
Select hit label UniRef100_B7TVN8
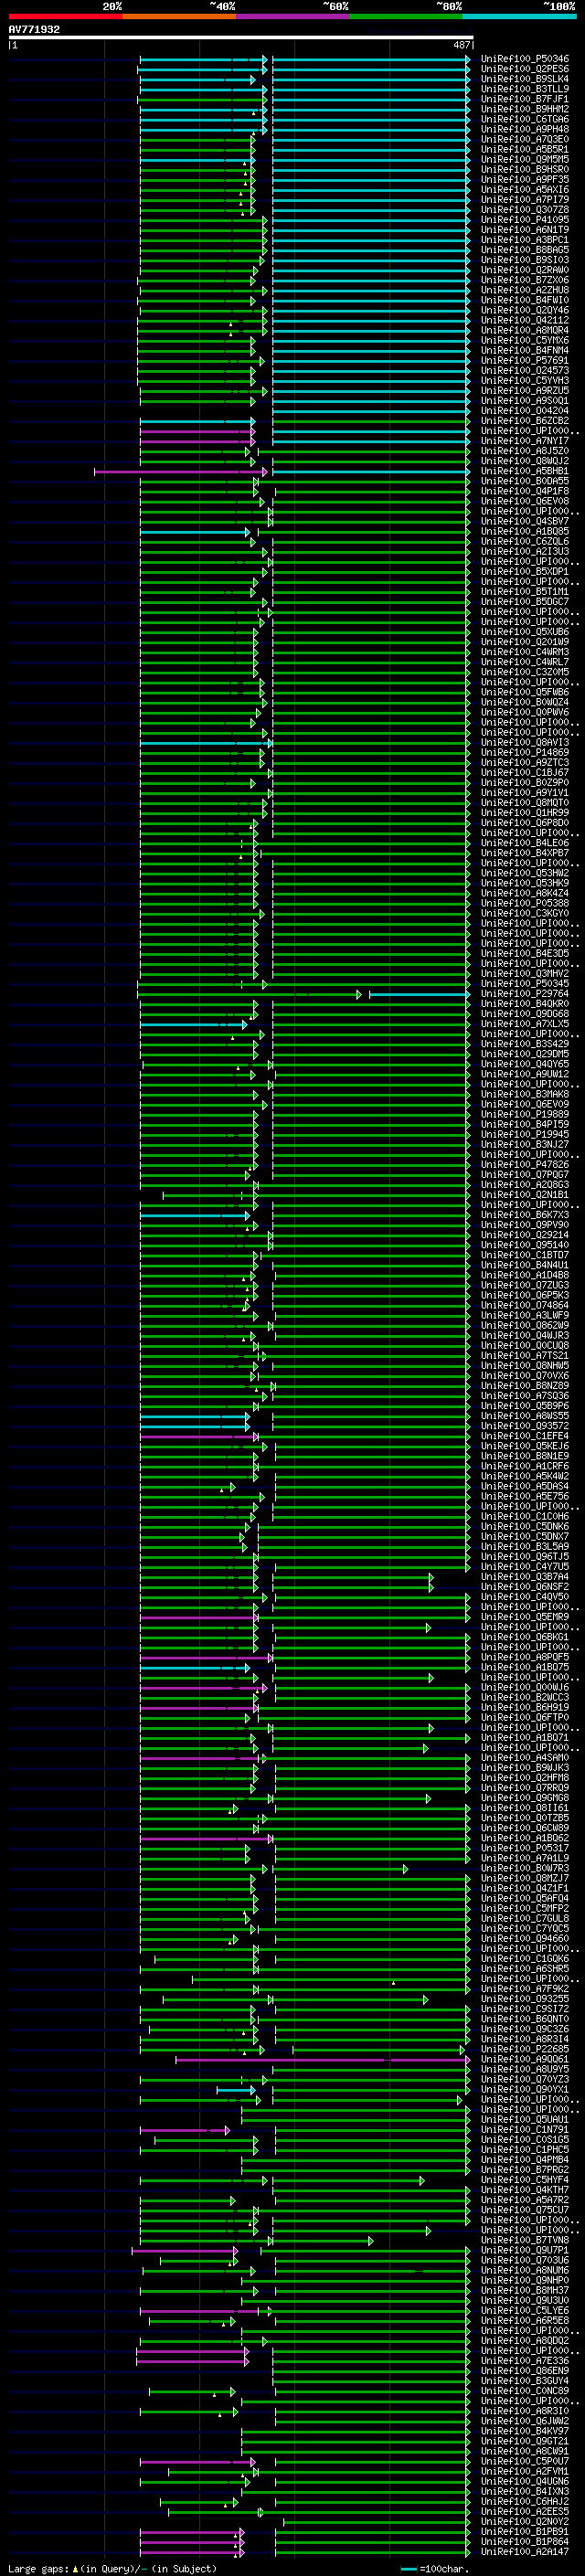pos(525,2240)
